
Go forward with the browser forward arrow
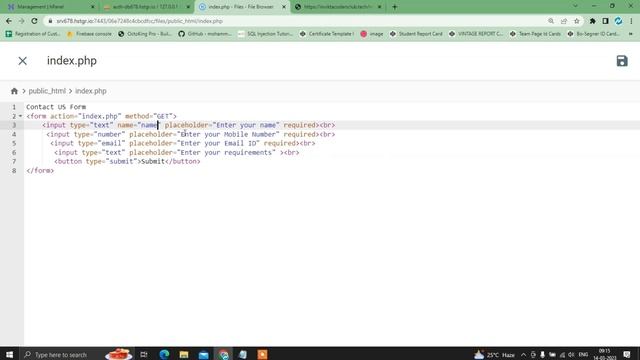21,21
